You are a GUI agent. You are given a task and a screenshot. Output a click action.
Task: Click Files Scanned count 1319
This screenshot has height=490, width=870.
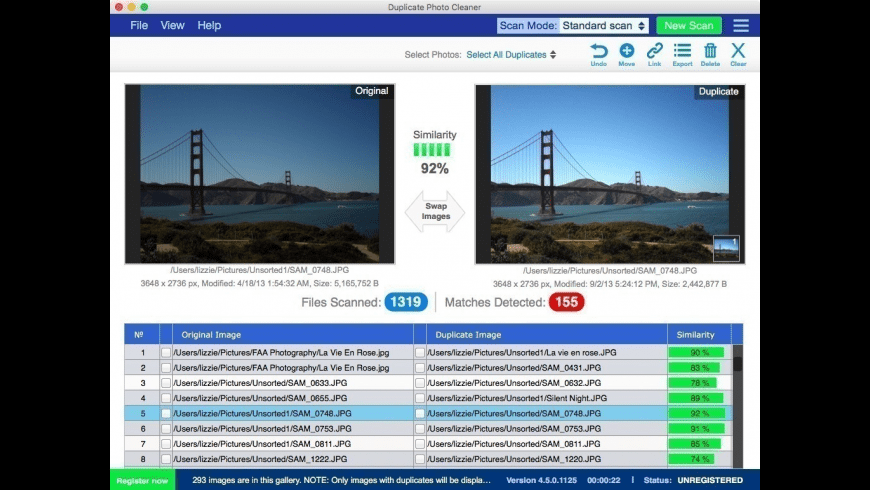pyautogui.click(x=406, y=302)
